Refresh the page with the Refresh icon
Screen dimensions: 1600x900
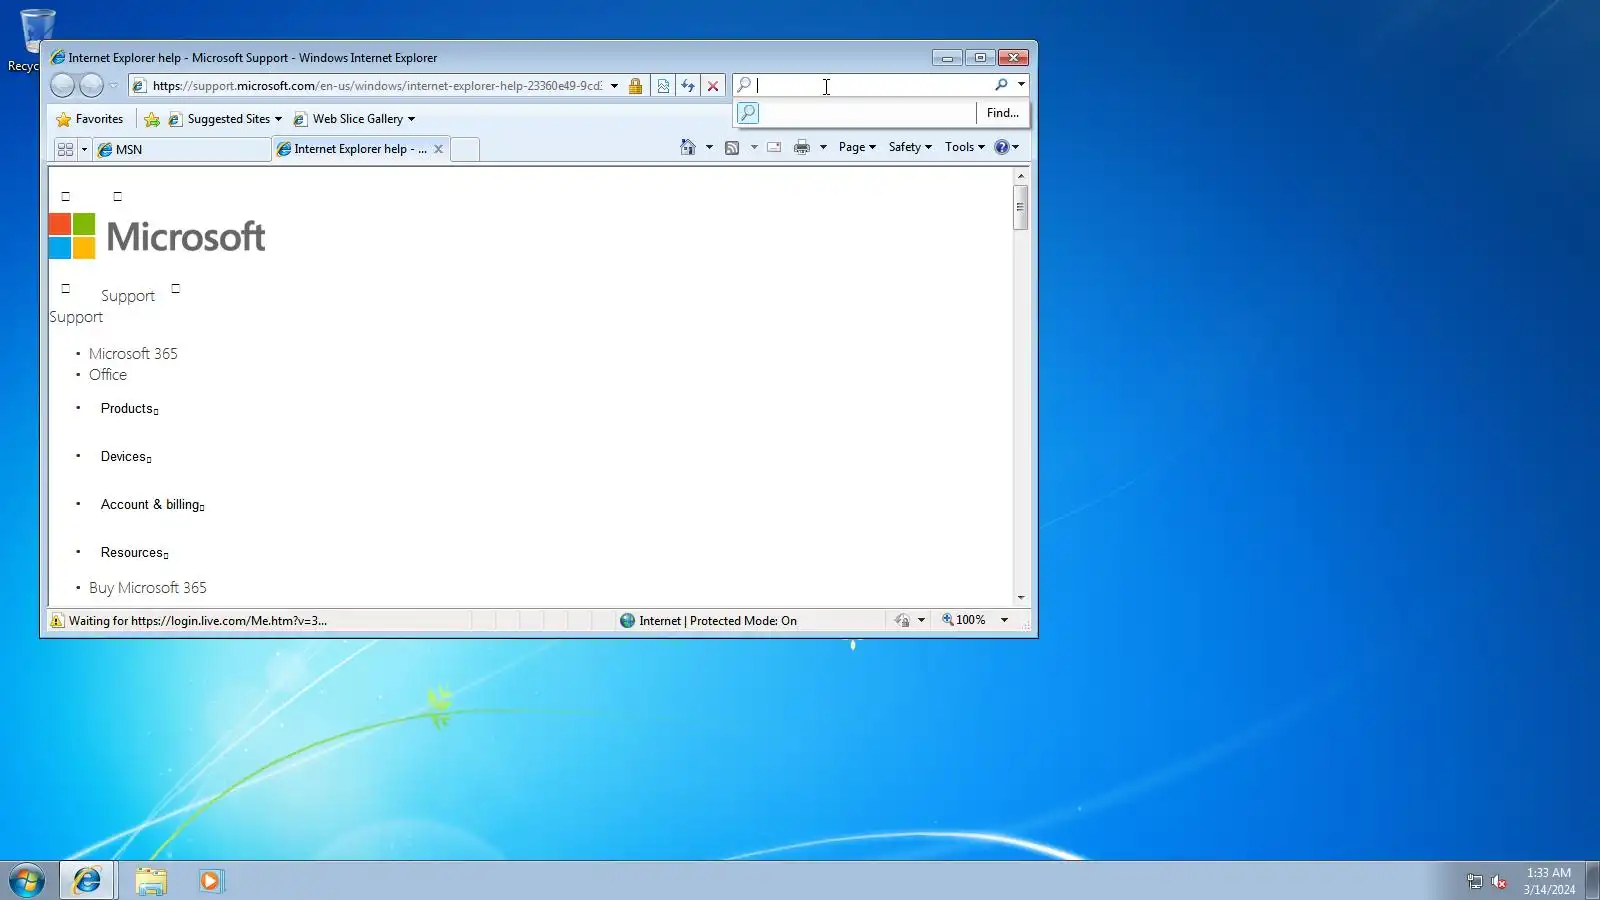click(x=688, y=86)
